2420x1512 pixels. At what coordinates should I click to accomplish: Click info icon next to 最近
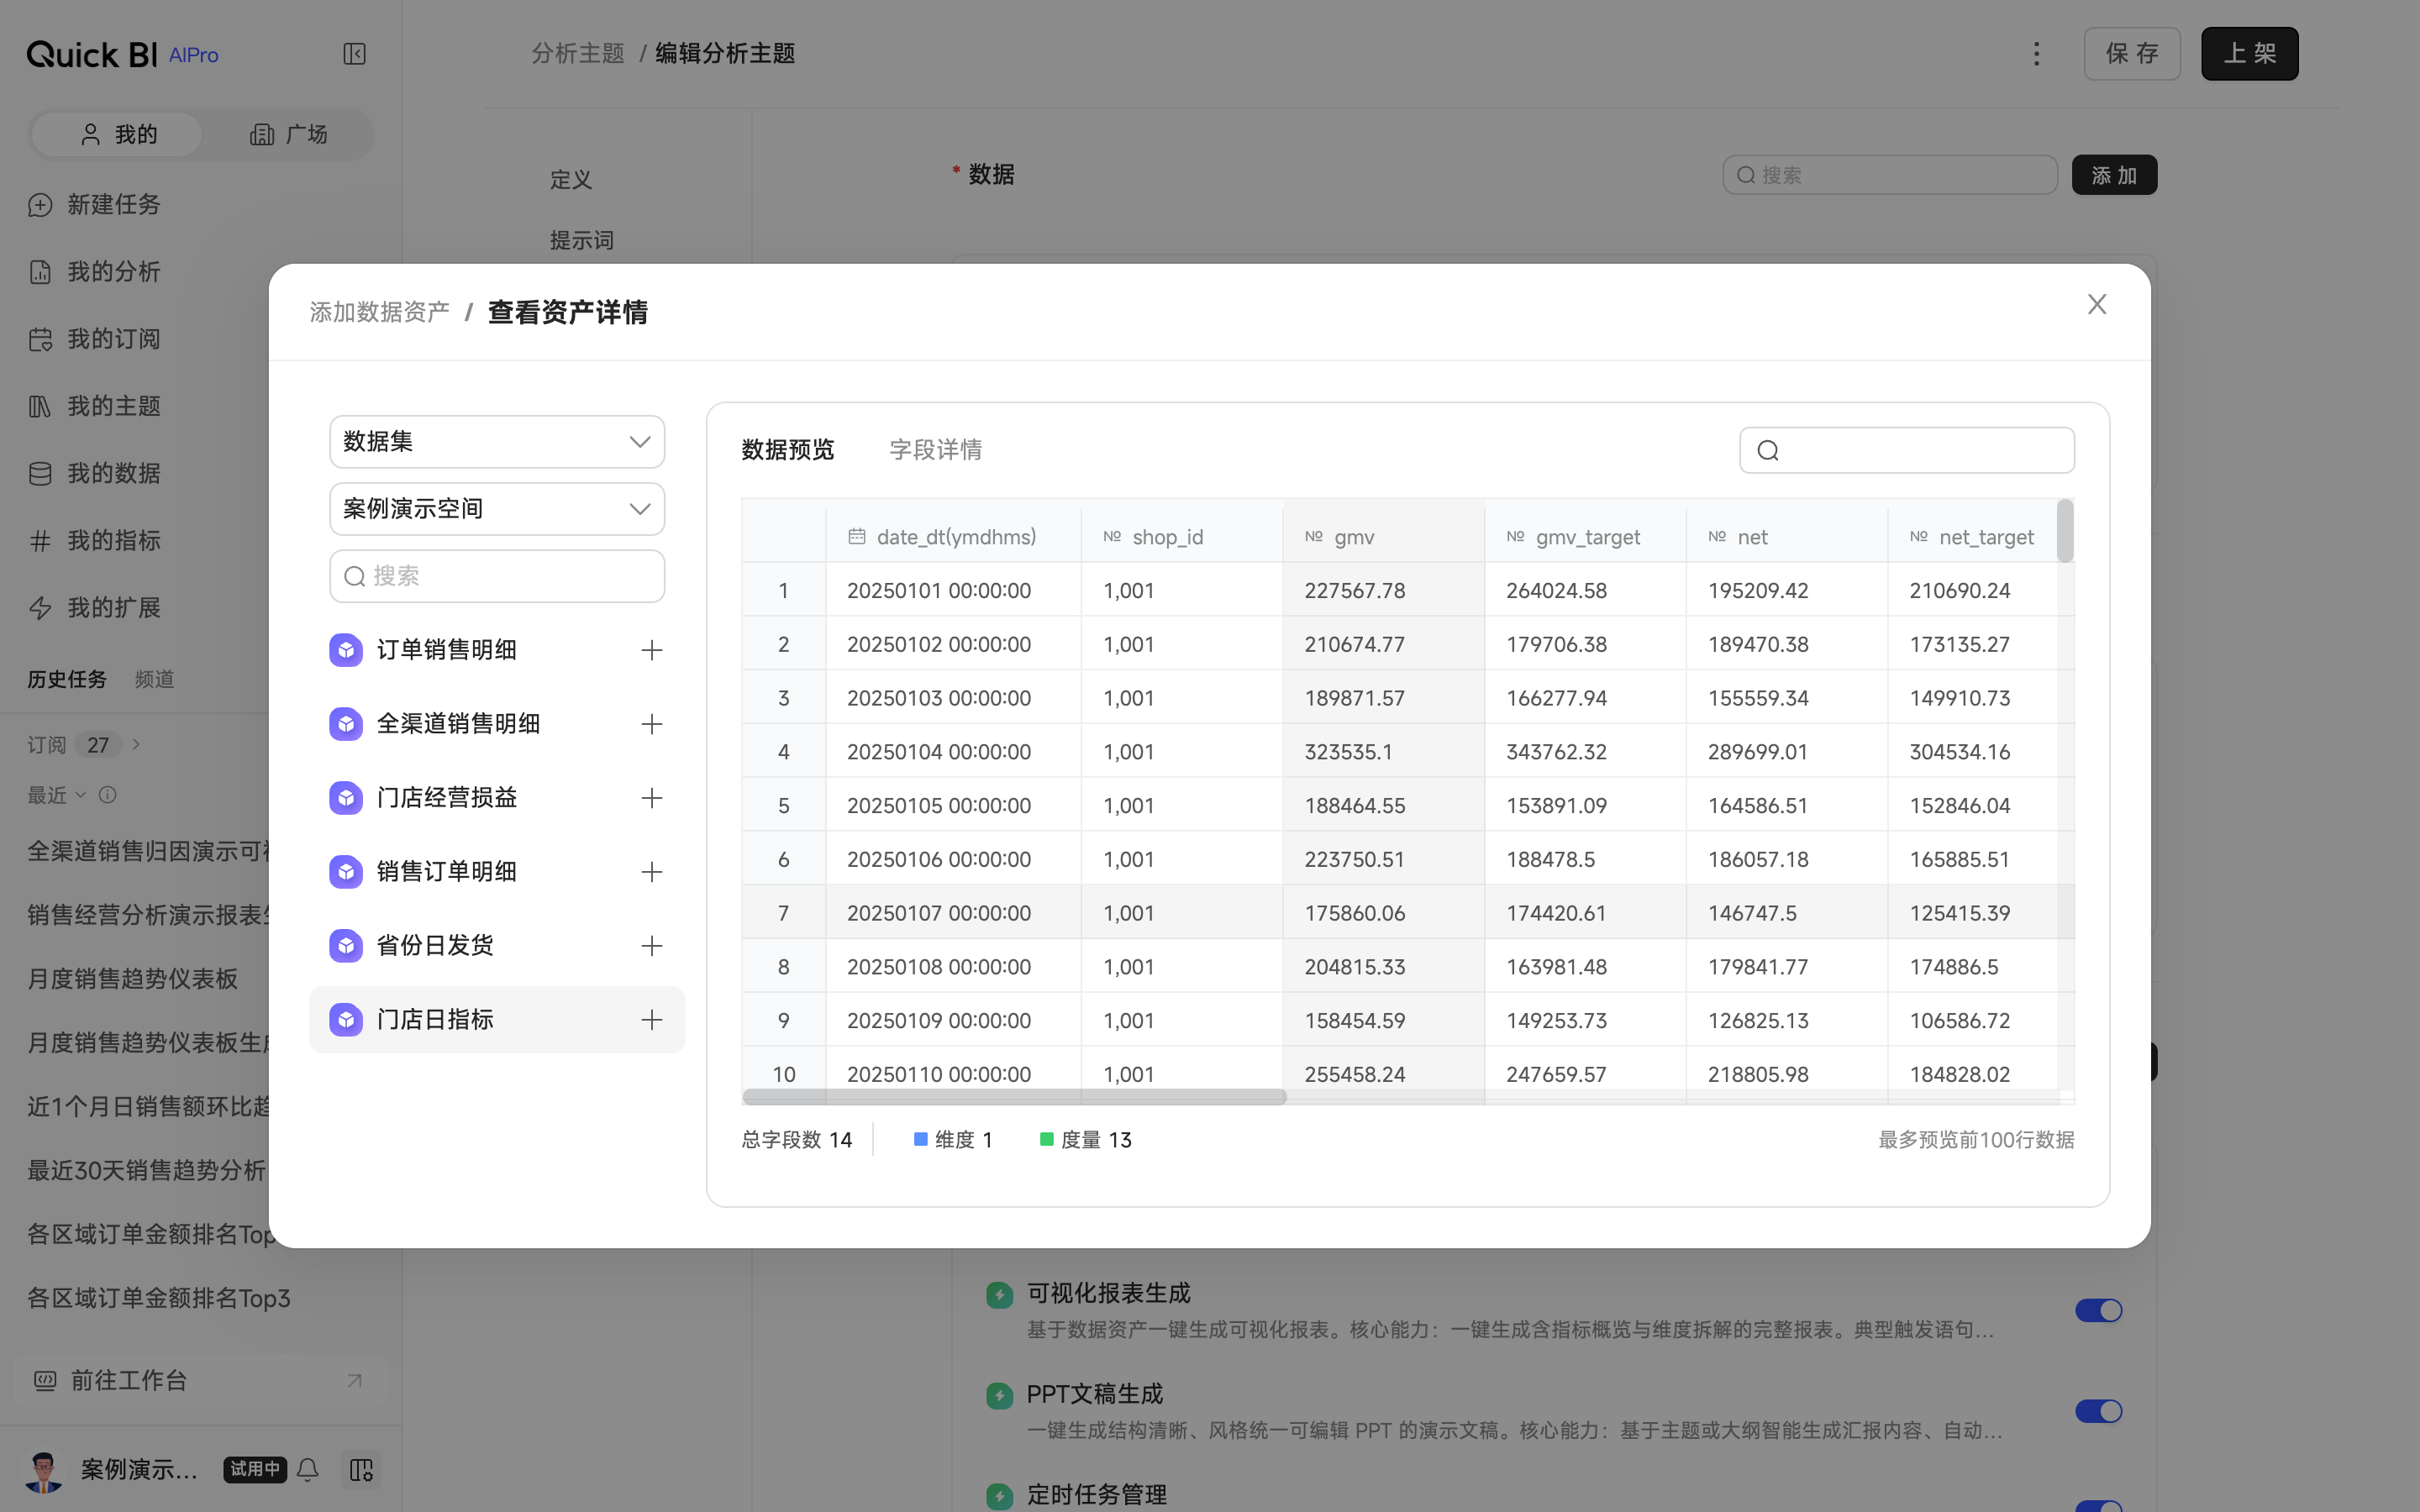[x=107, y=795]
